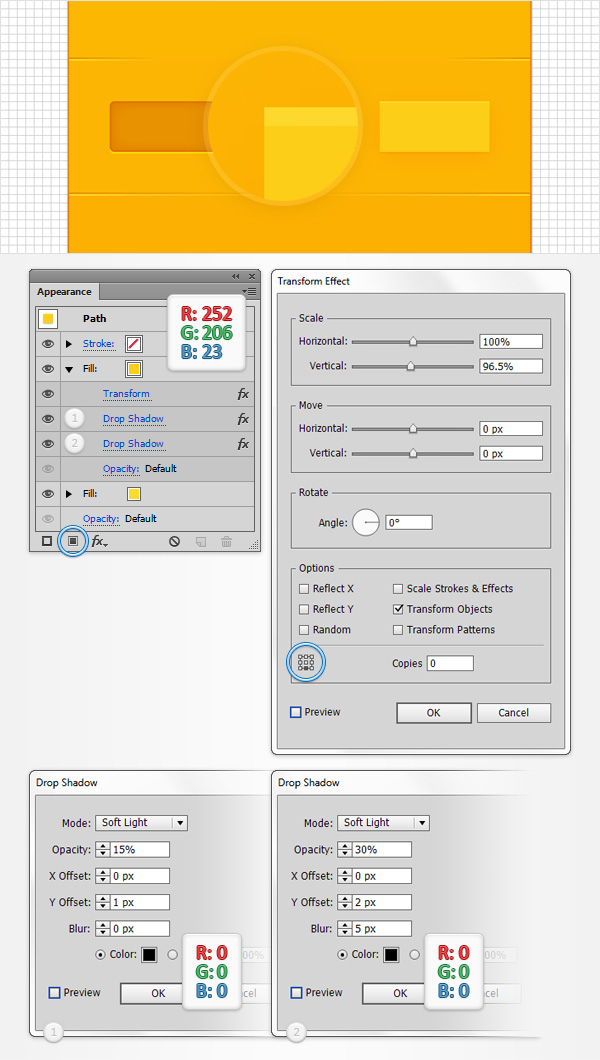The width and height of the screenshot is (600, 1060).
Task: Click Add New Stroke icon in Appearance panel
Action: tap(47, 541)
